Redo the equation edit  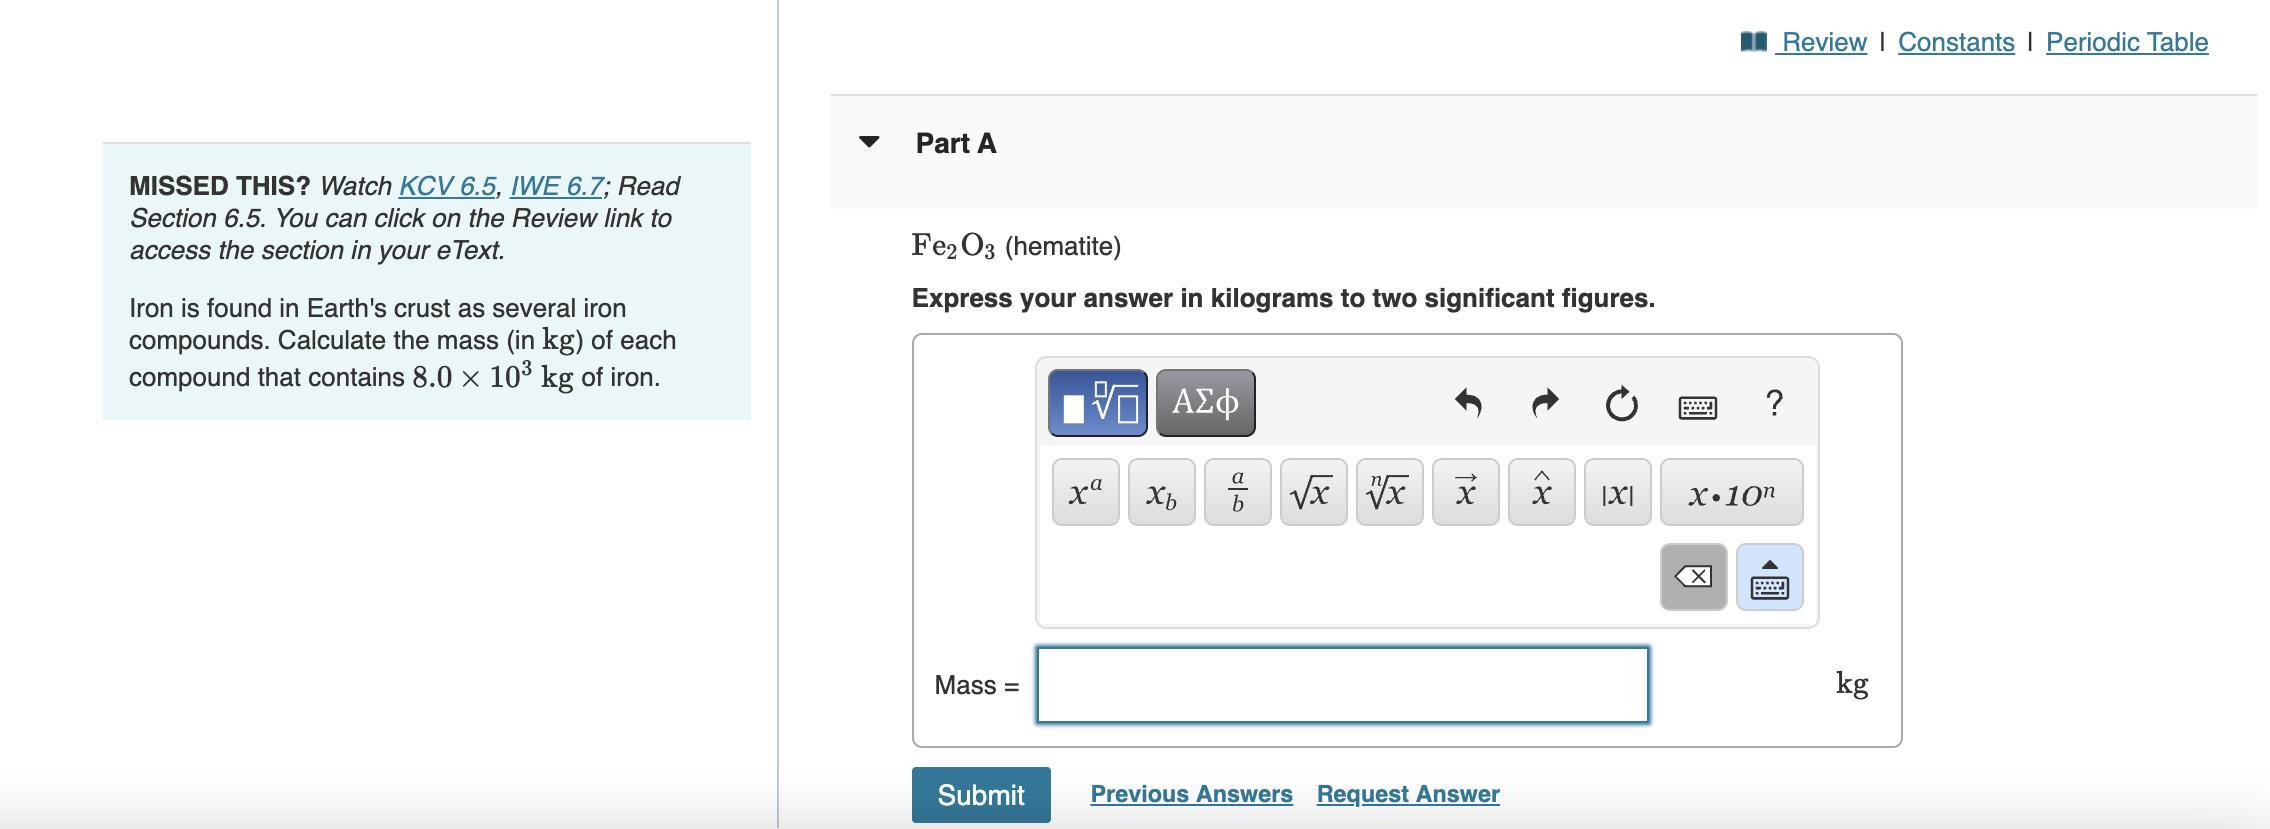(x=1545, y=403)
